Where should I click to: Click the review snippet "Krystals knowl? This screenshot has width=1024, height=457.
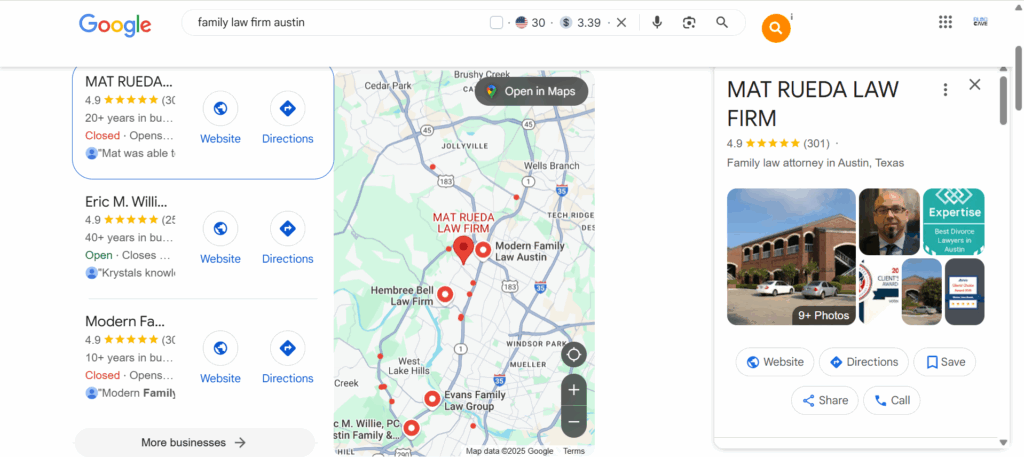(136, 273)
